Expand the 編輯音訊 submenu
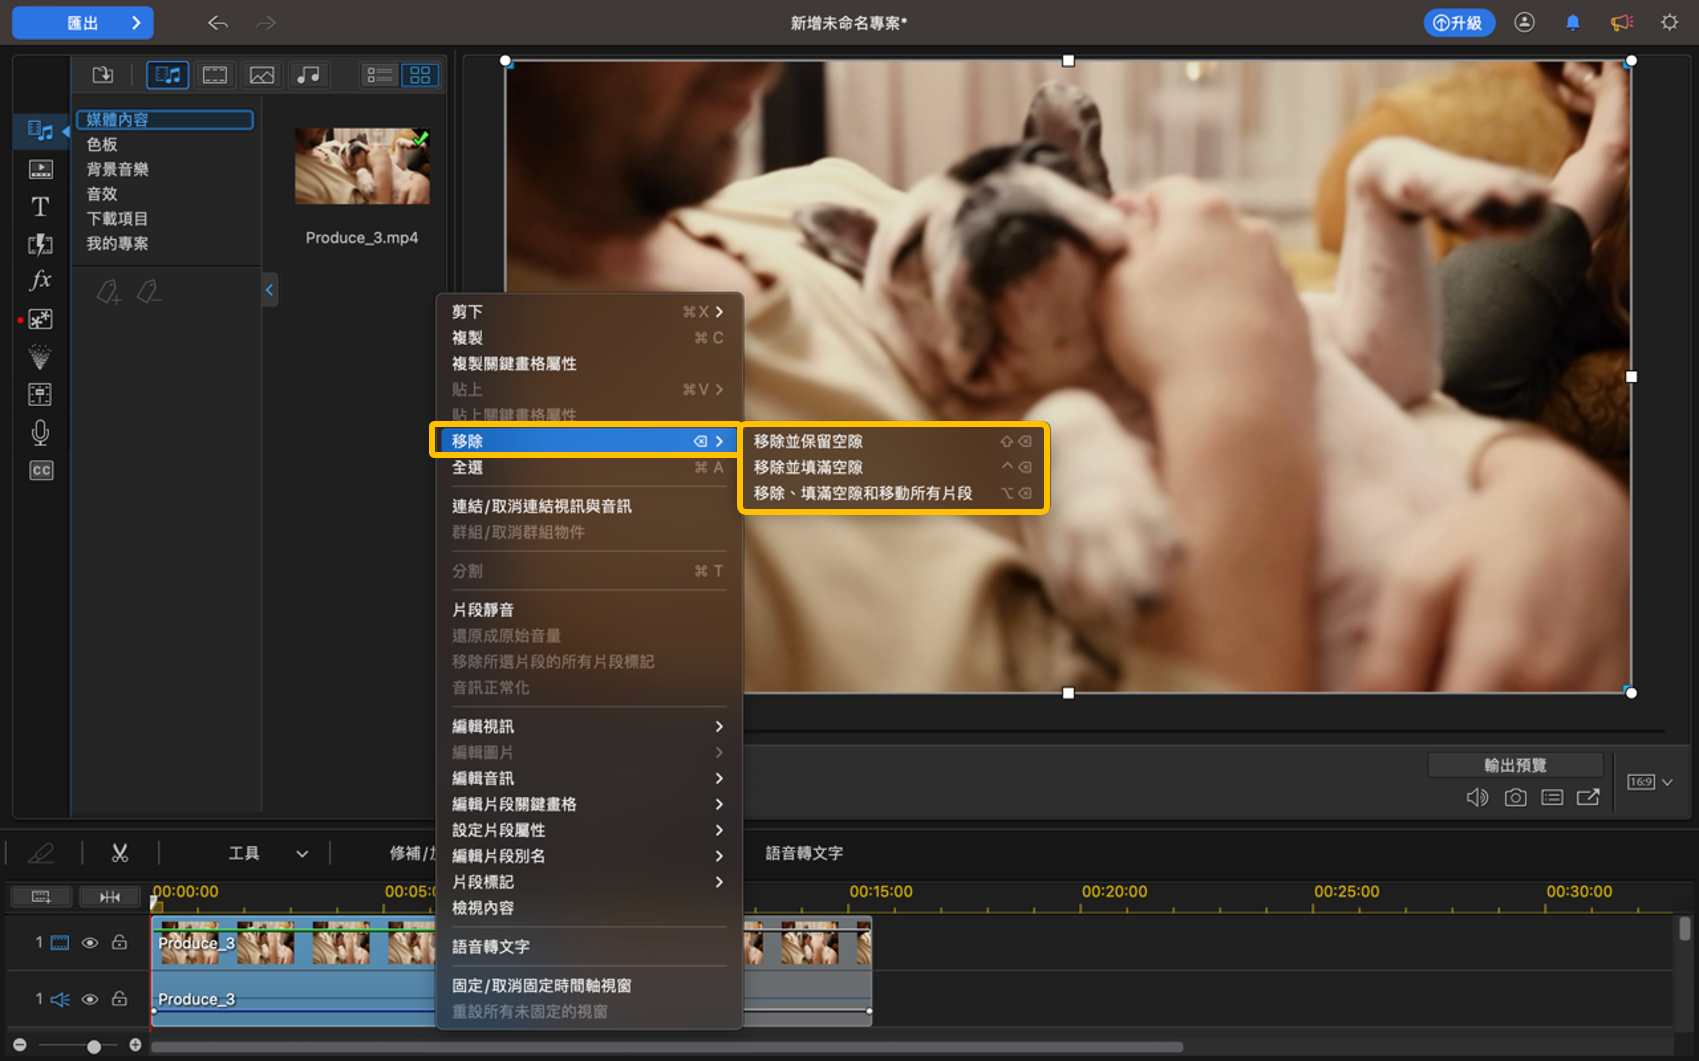The width and height of the screenshot is (1699, 1061). click(589, 778)
